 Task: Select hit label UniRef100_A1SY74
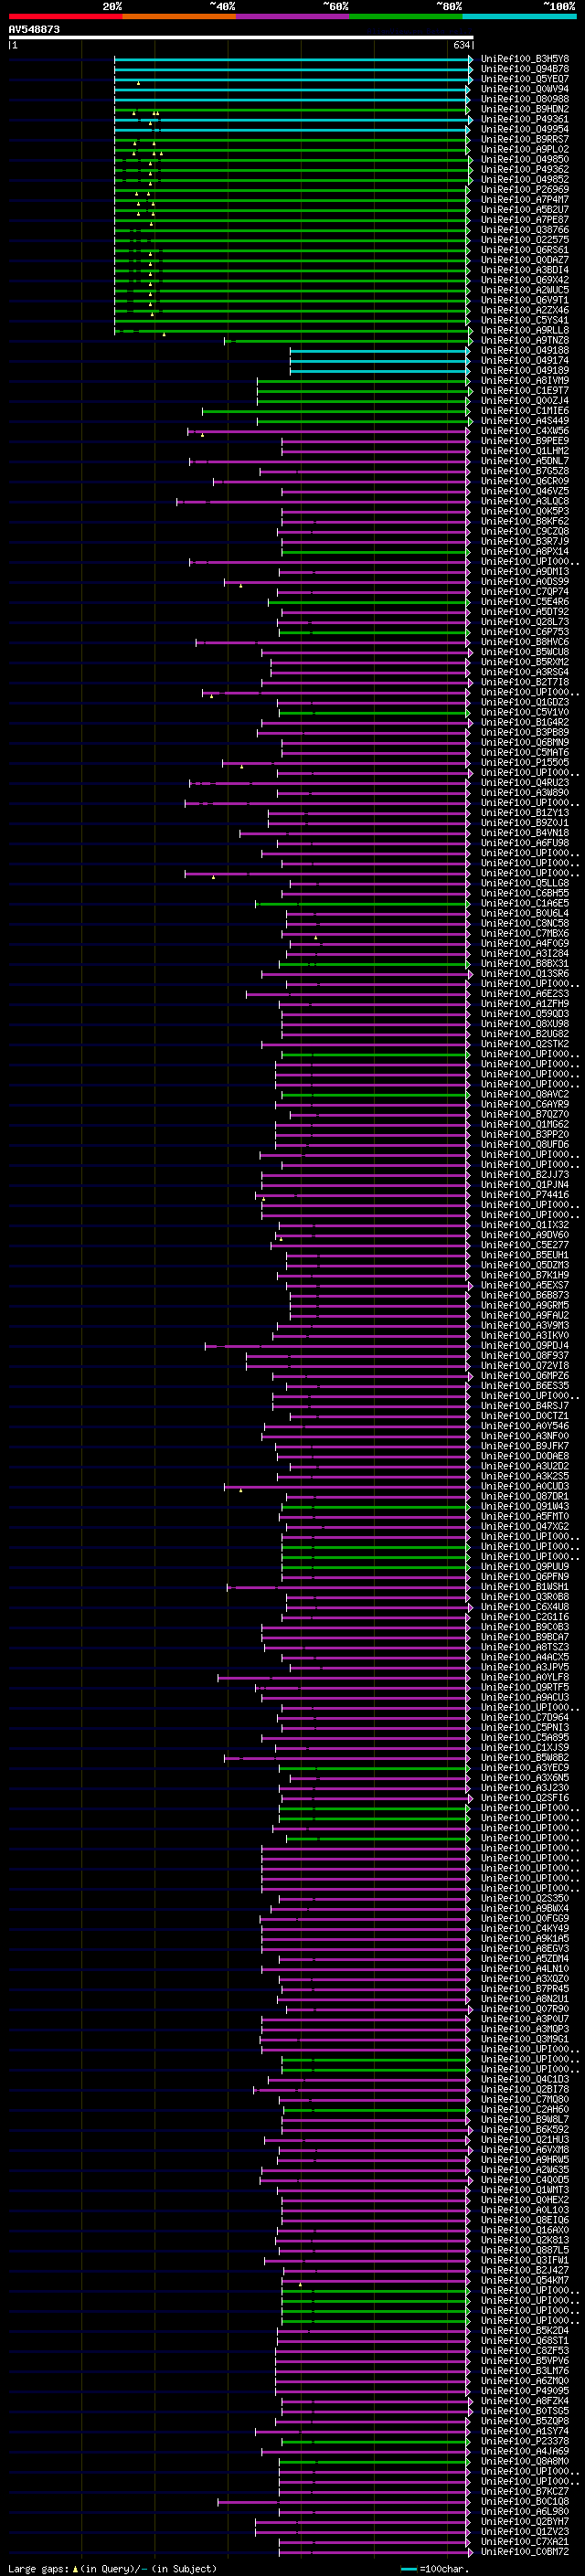coord(525,2431)
